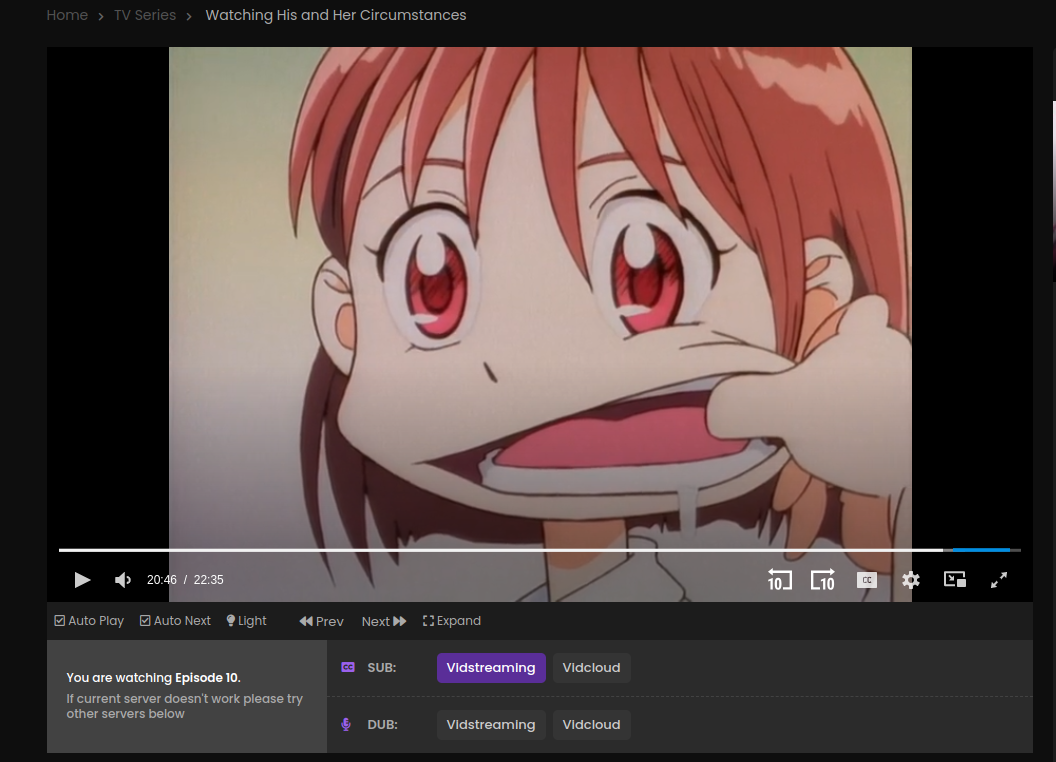Image resolution: width=1056 pixels, height=762 pixels.
Task: Go to the Prev episode
Action: point(321,621)
